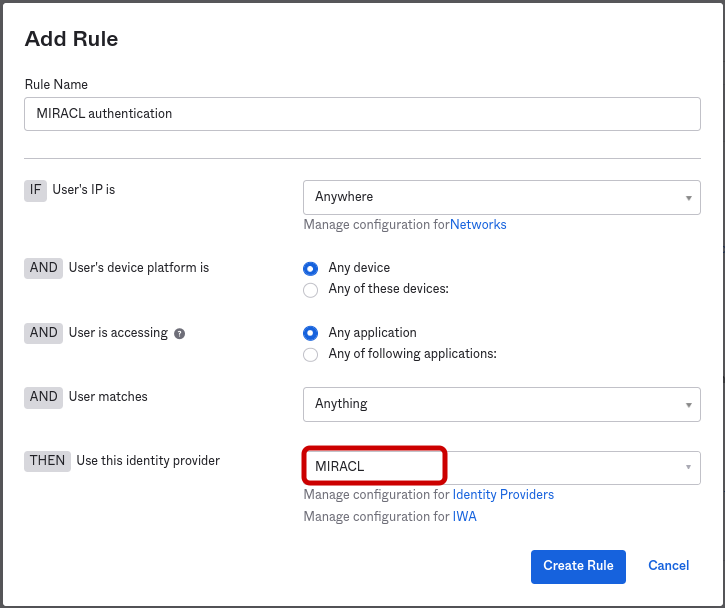Select the Any device radio button
The height and width of the screenshot is (608, 725).
pos(310,269)
